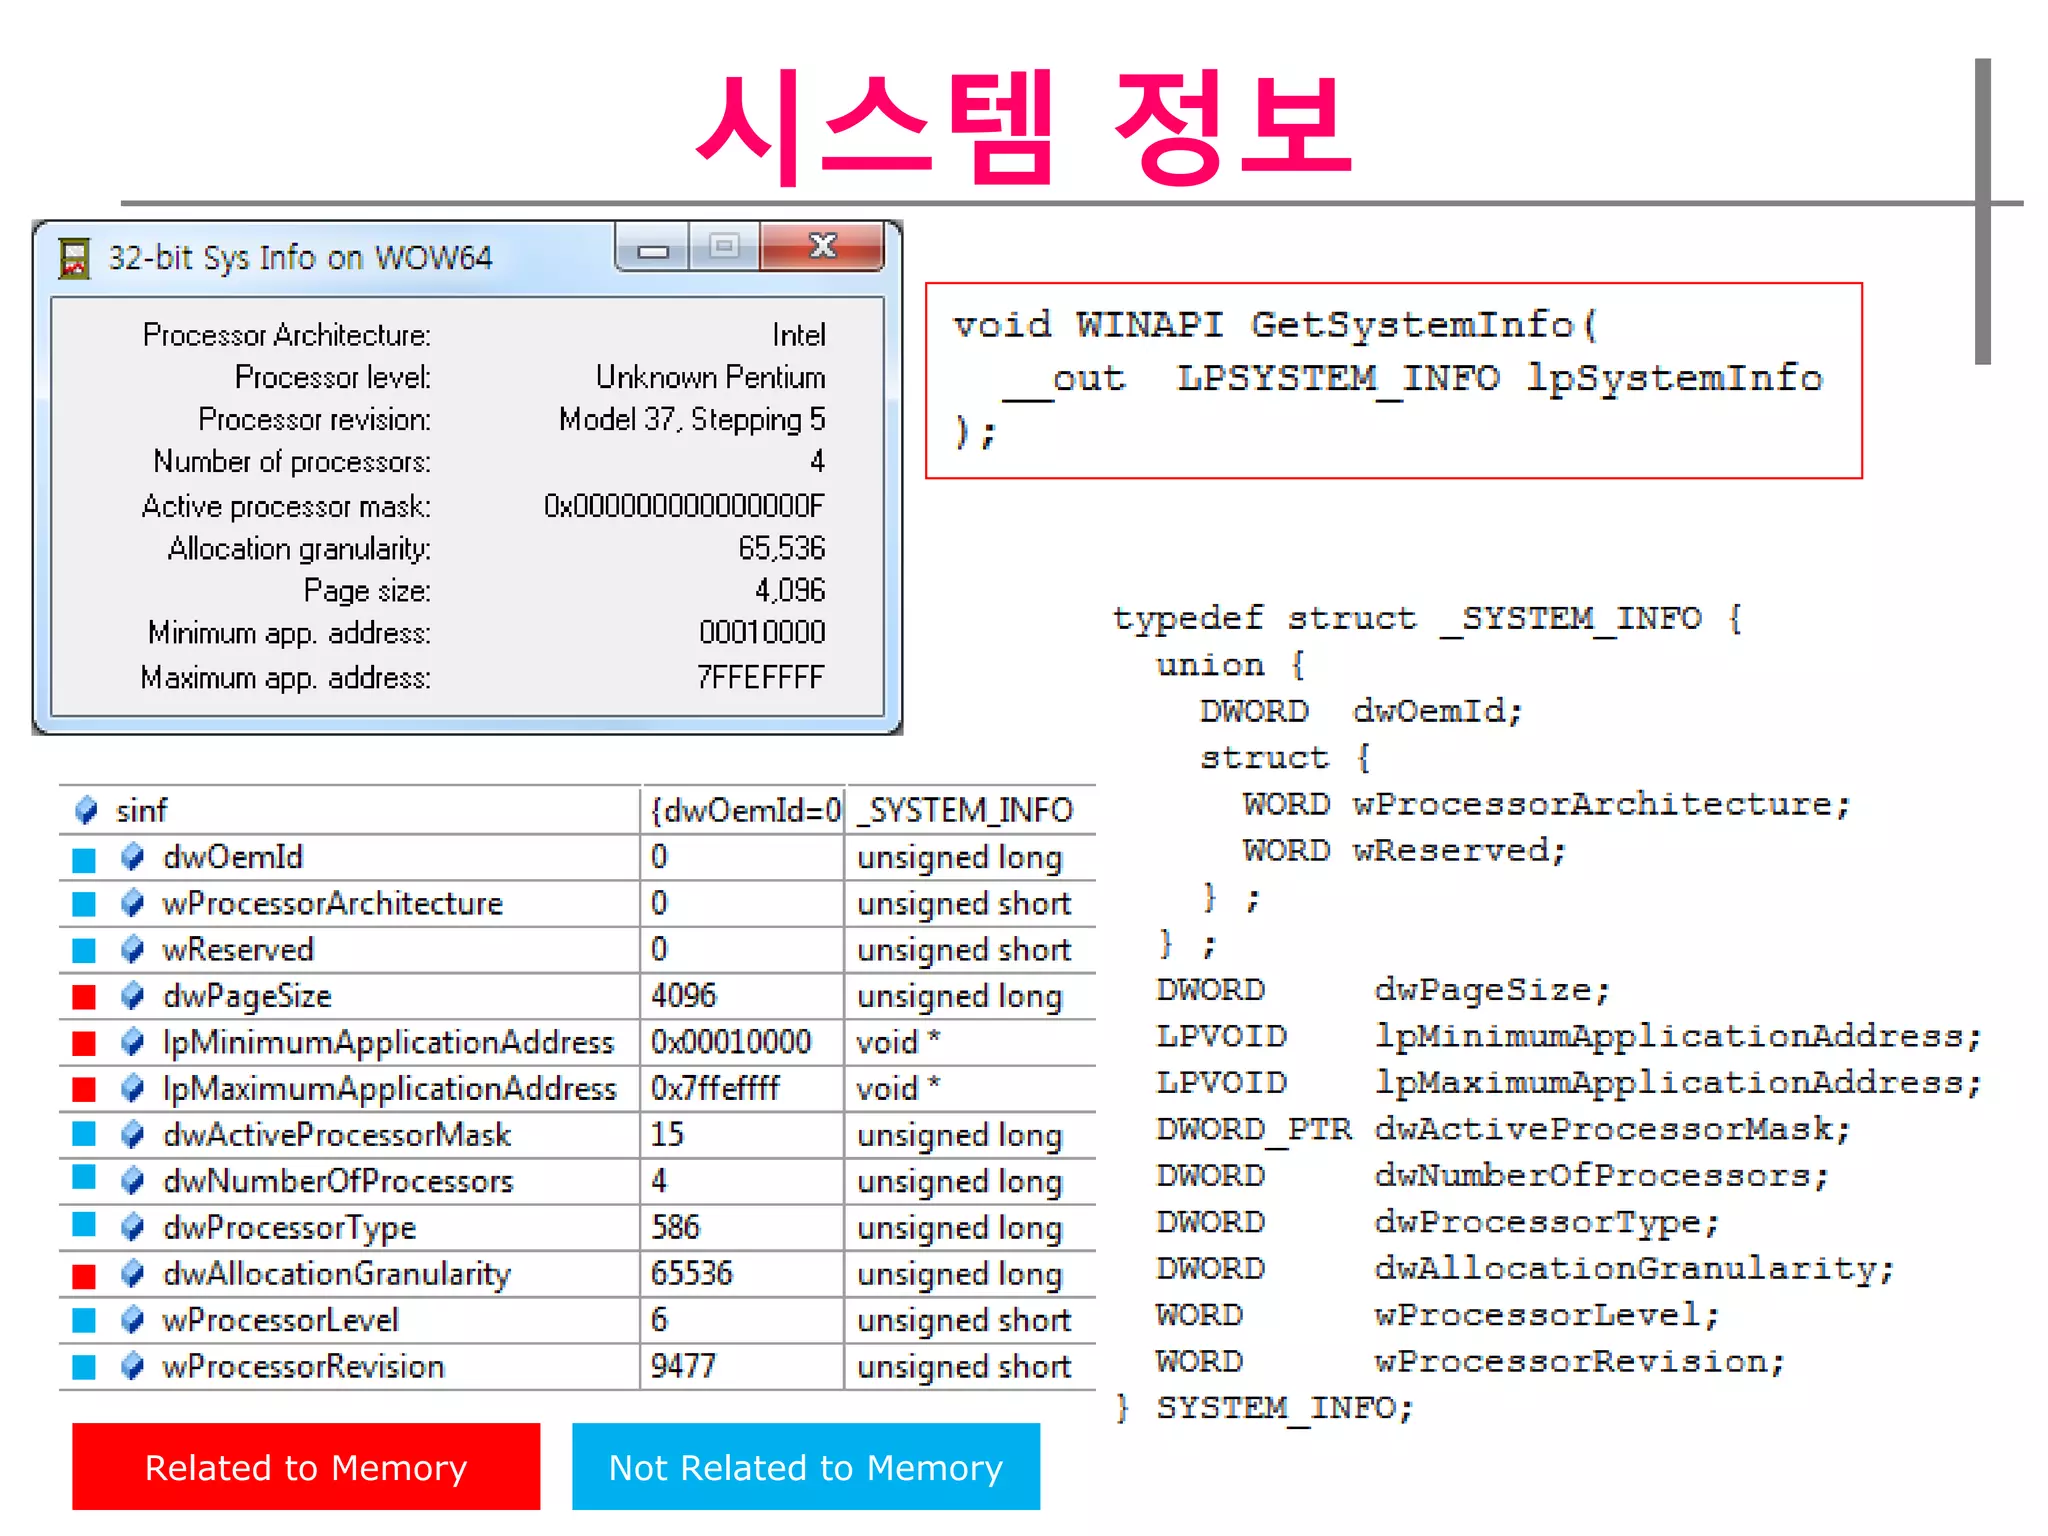Click the value 9477 of wProcessorRevision

click(684, 1366)
